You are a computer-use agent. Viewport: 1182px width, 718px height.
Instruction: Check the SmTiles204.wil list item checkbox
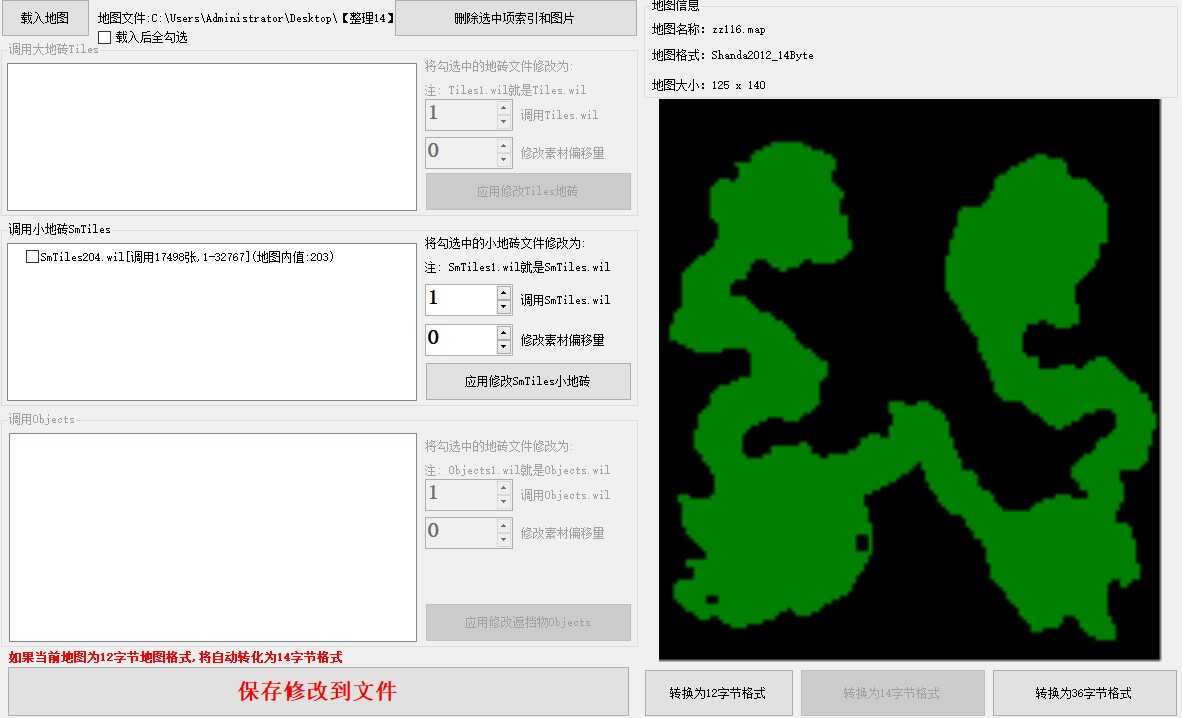33,257
